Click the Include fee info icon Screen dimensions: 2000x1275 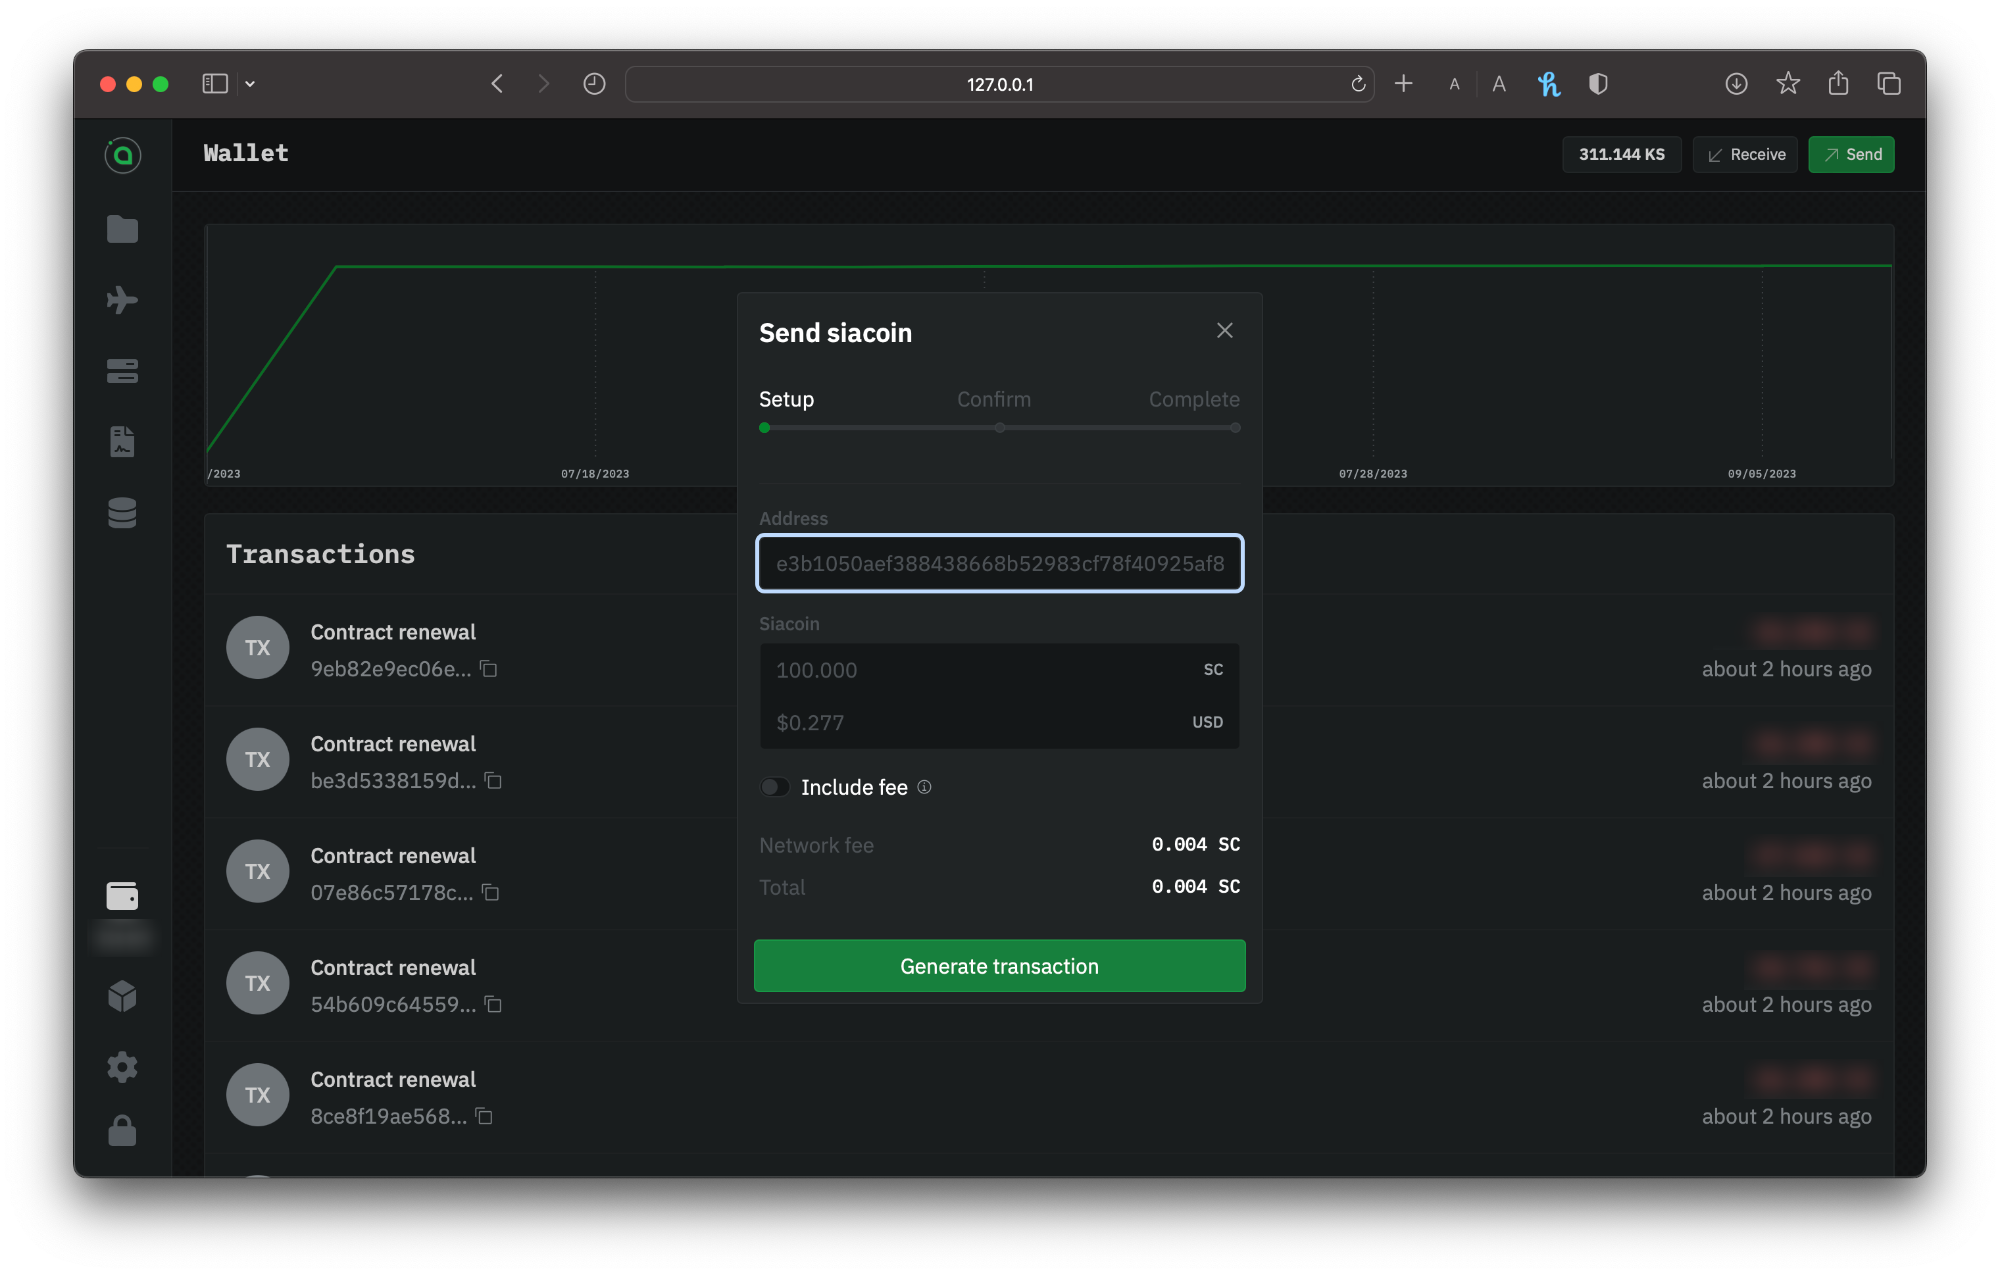[925, 787]
